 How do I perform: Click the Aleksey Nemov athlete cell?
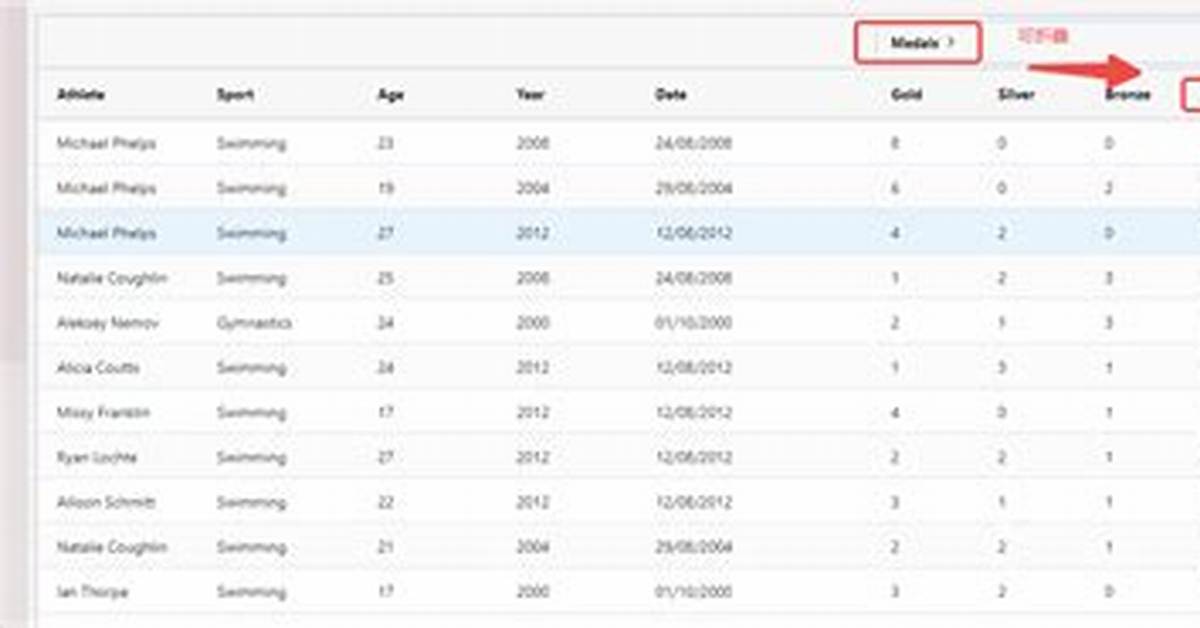click(x=107, y=323)
